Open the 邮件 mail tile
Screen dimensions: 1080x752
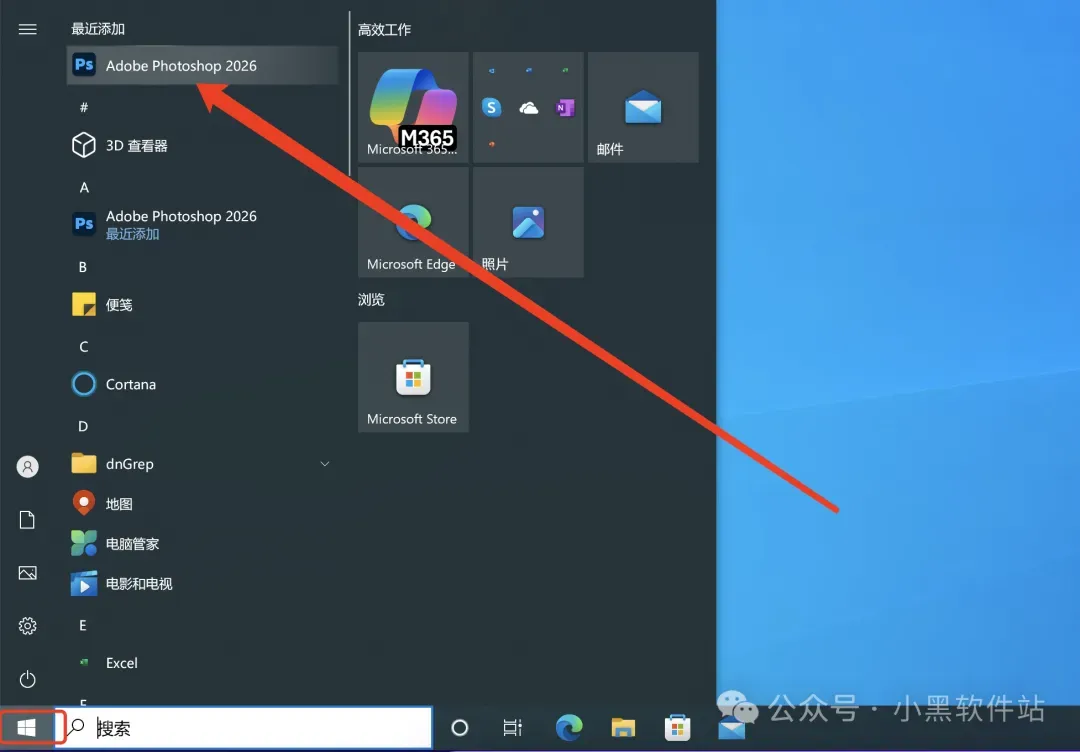point(643,107)
